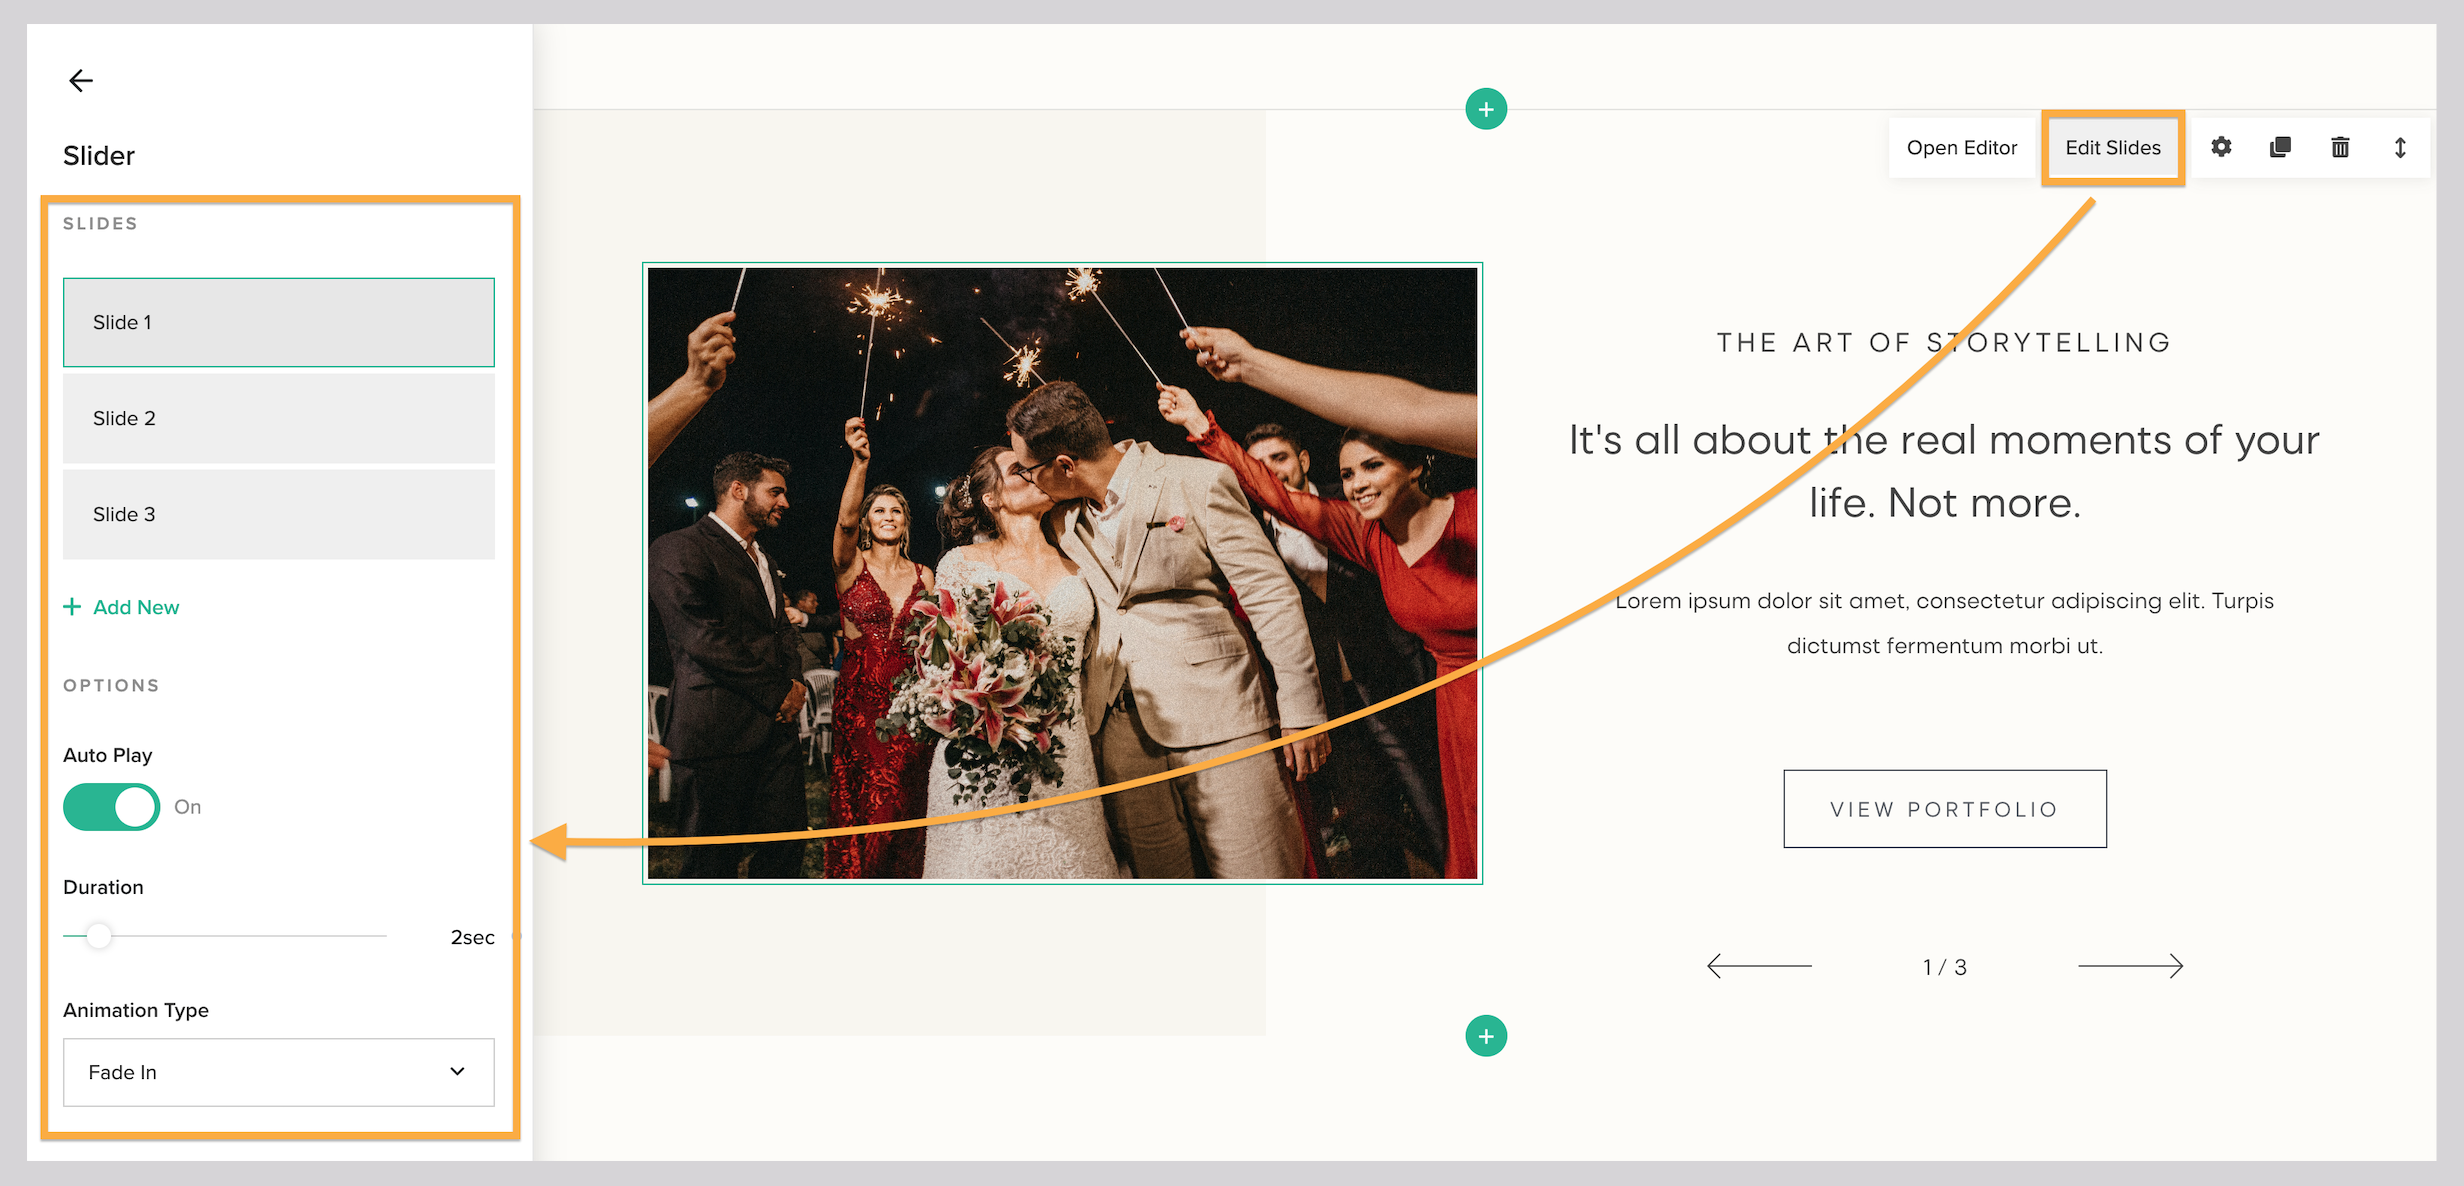
Task: Click the Edit Slides button
Action: click(x=2112, y=147)
